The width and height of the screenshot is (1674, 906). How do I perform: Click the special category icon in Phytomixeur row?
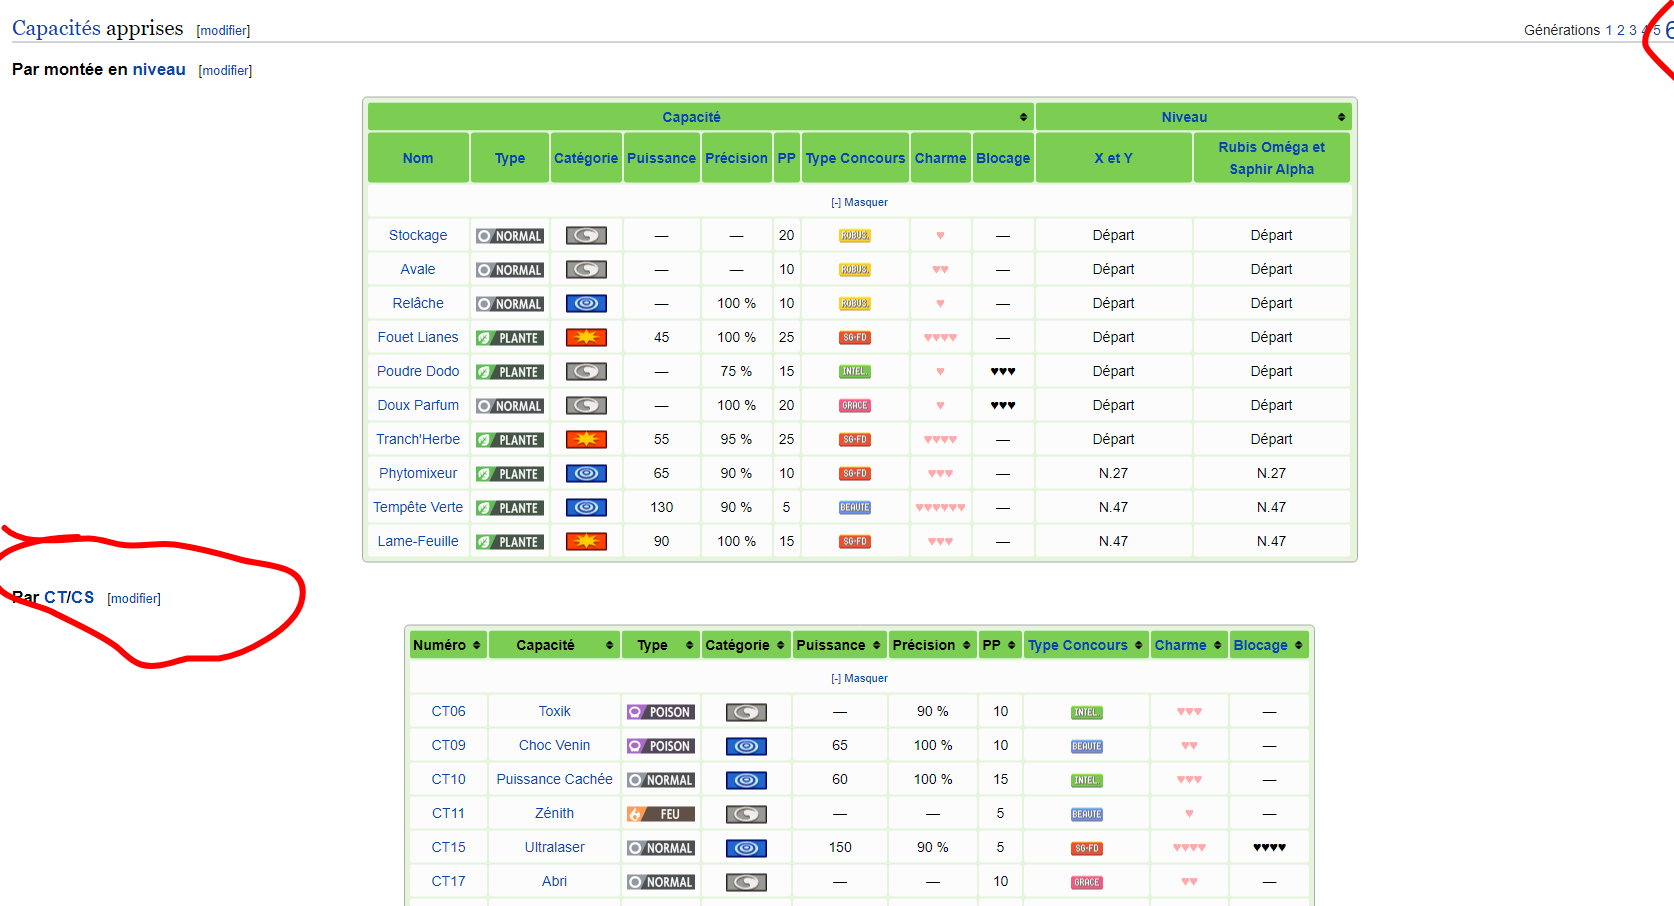coord(586,474)
